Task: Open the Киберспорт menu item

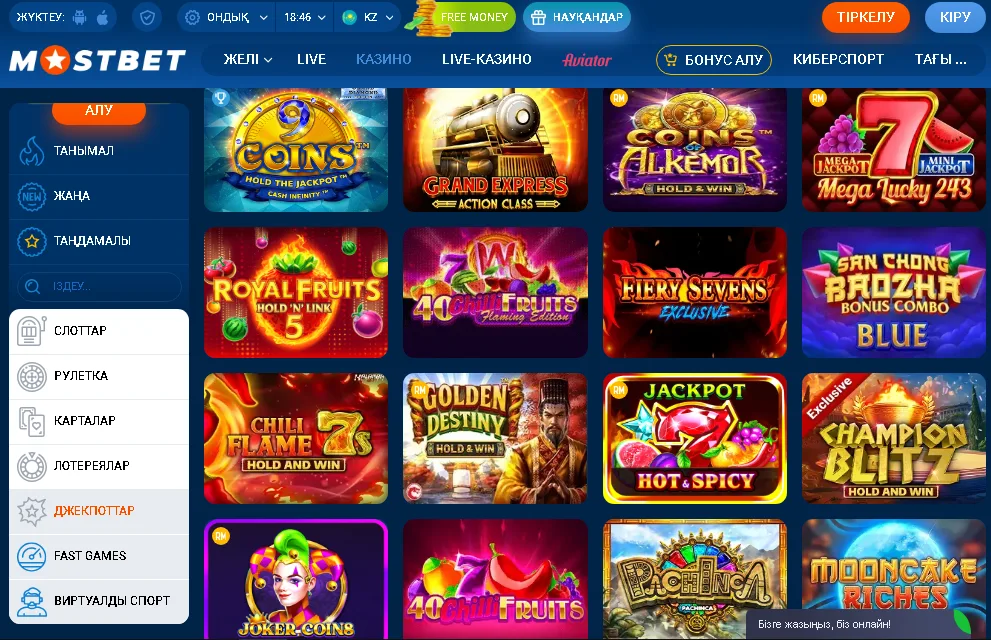Action: 838,59
